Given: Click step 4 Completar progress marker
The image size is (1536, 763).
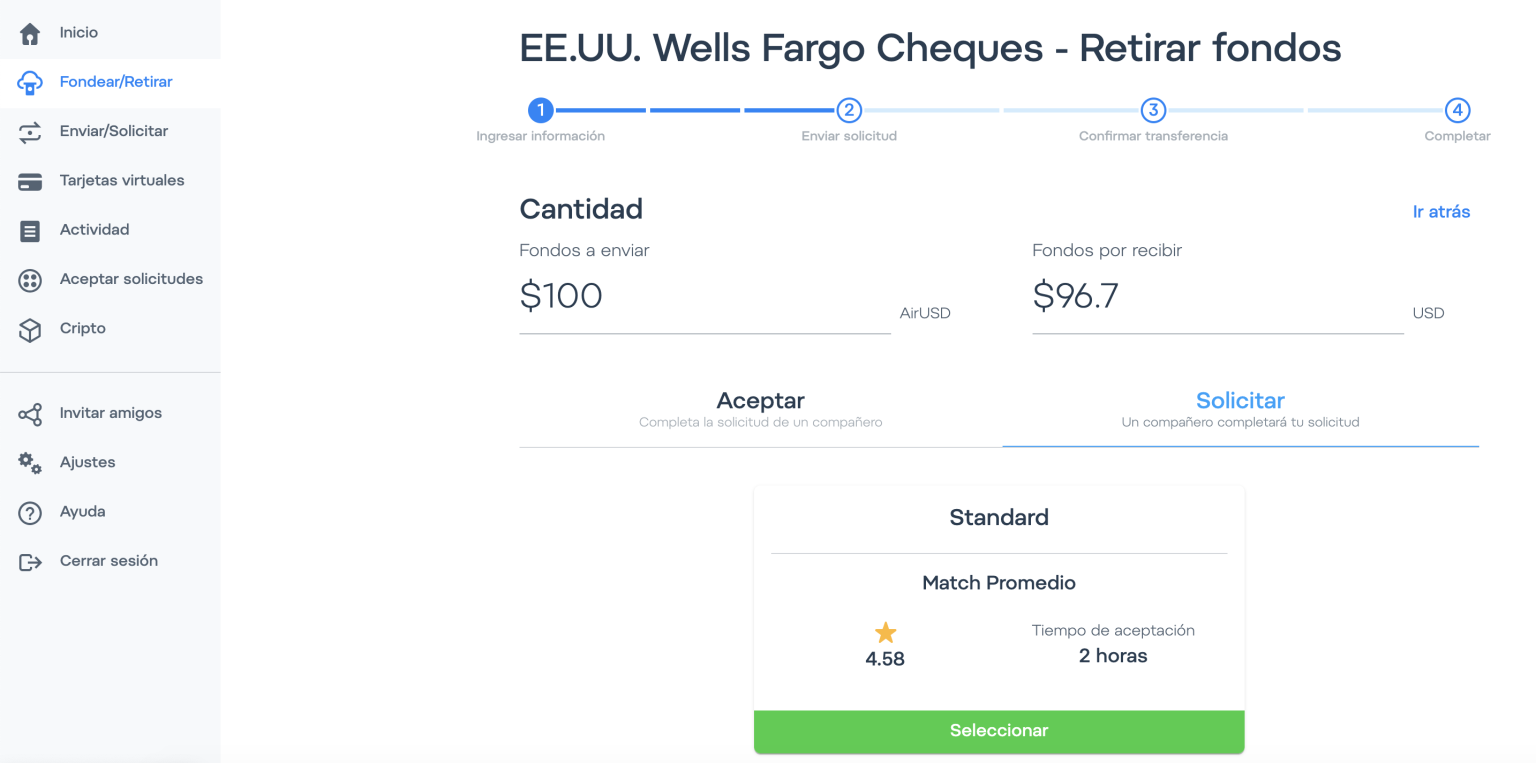Looking at the screenshot, I should [x=1457, y=110].
